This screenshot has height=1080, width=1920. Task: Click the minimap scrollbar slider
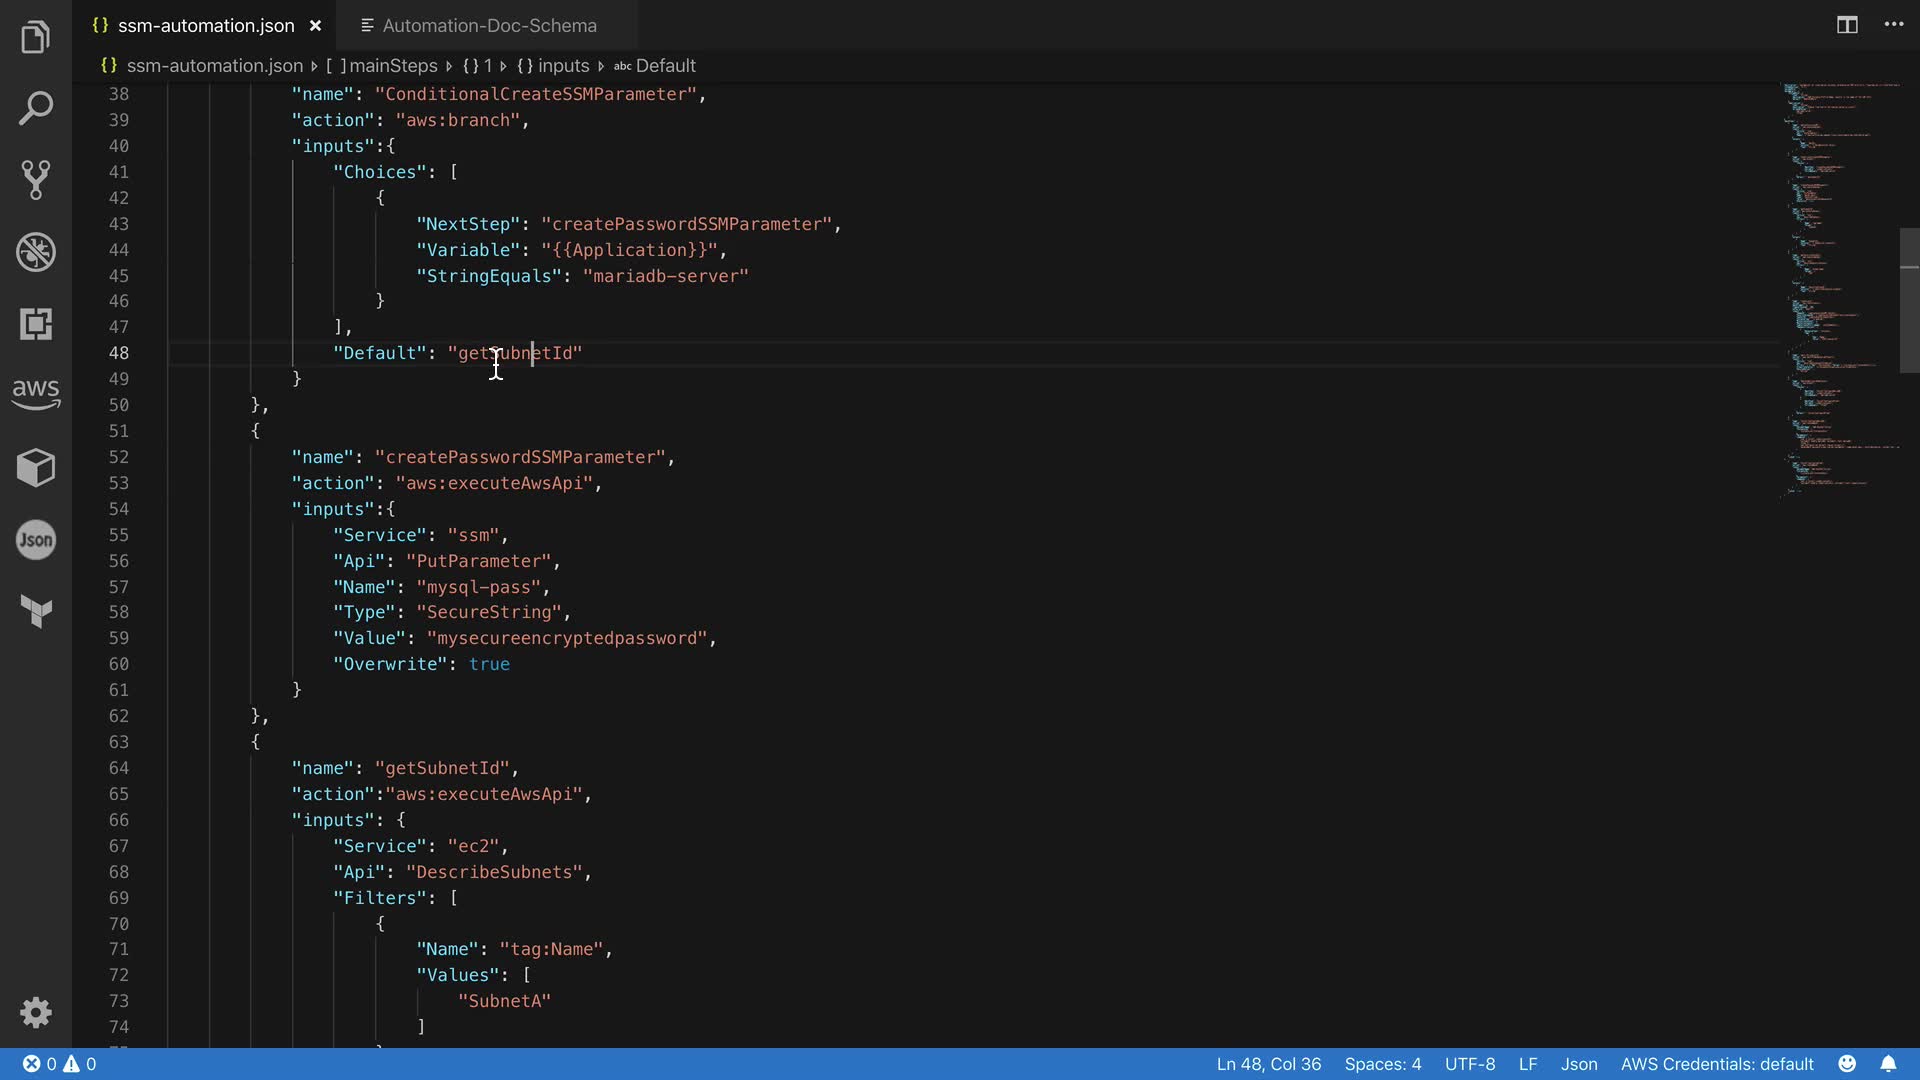point(1909,300)
